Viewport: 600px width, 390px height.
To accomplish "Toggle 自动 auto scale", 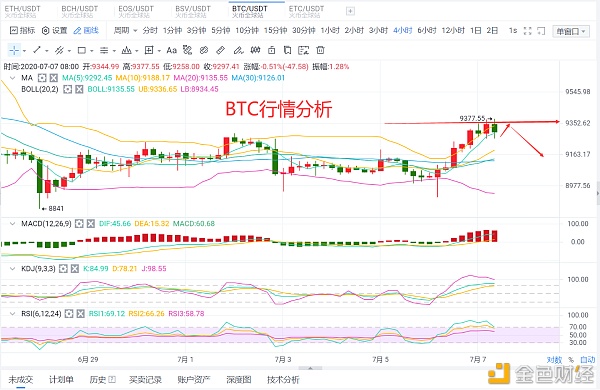I will tap(588, 360).
